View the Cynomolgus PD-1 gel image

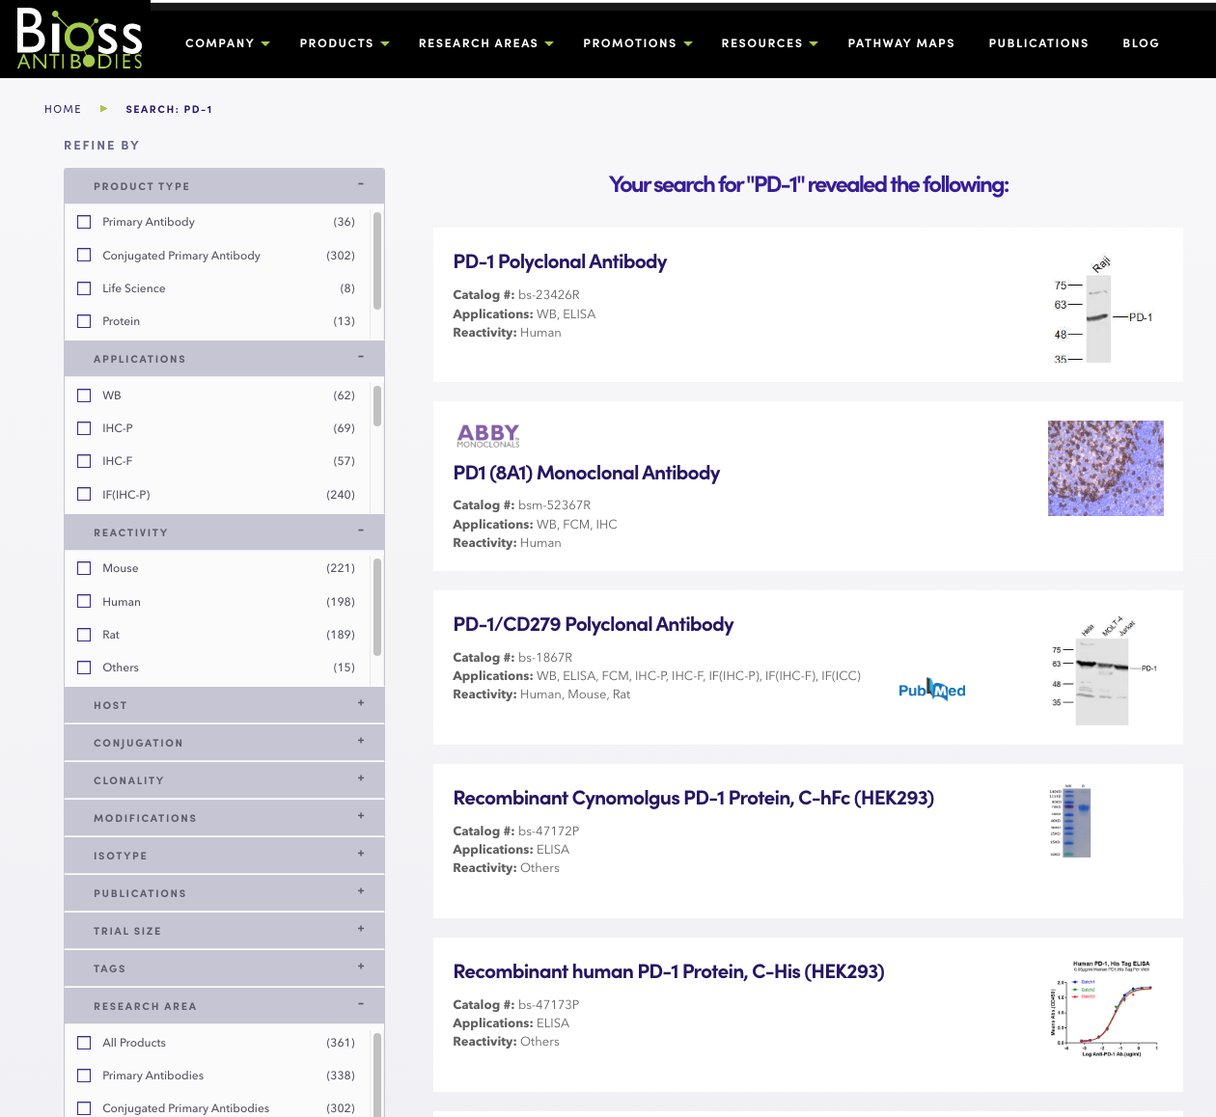pyautogui.click(x=1071, y=820)
